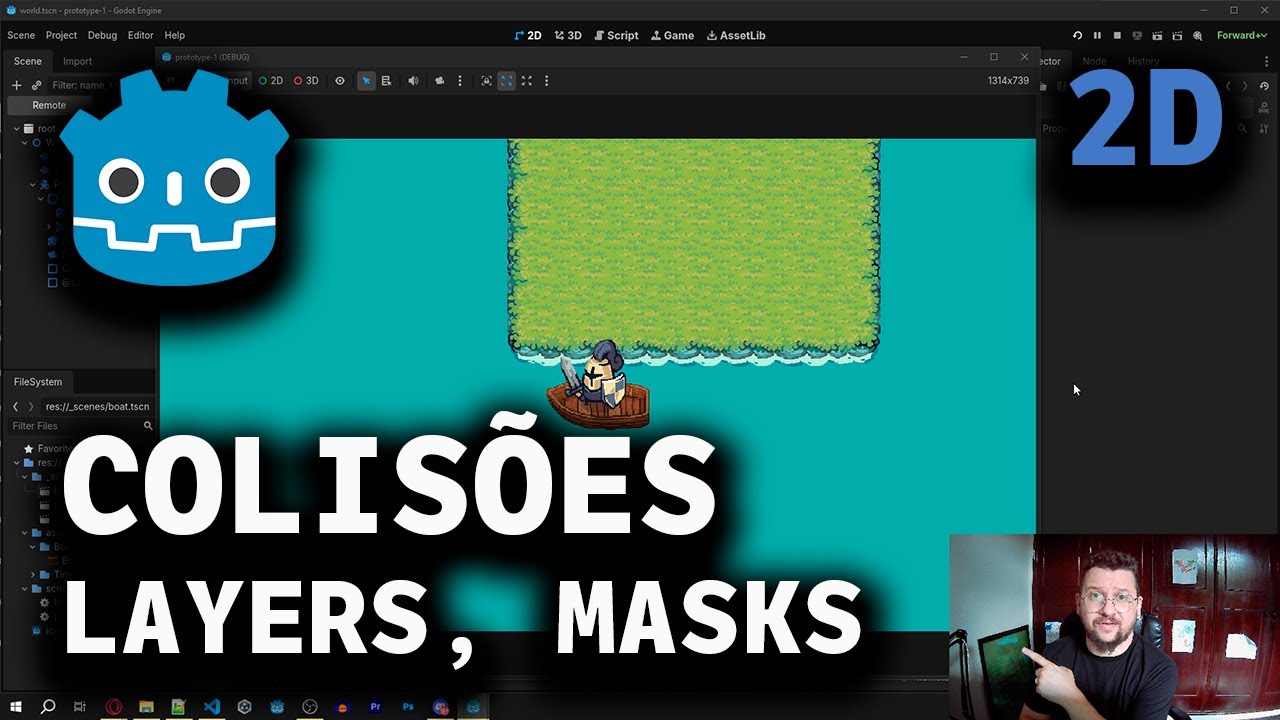The height and width of the screenshot is (720, 1280).
Task: Switch to the Node dock tab
Action: [x=1094, y=61]
